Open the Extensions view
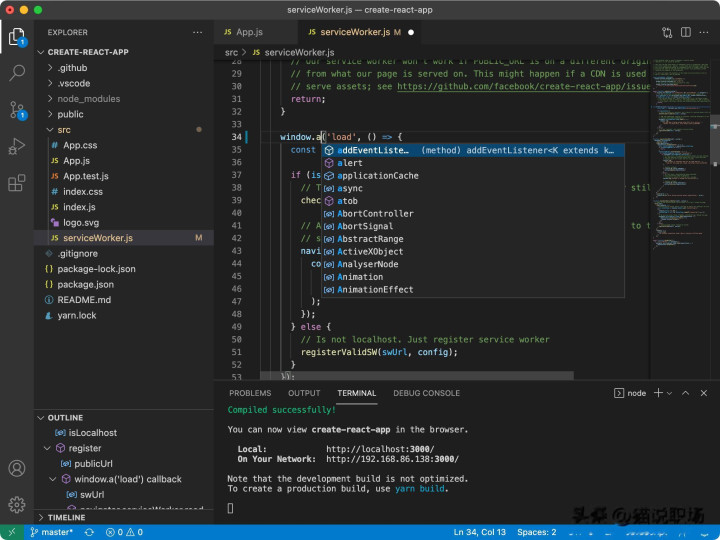720x540 pixels. (x=17, y=183)
